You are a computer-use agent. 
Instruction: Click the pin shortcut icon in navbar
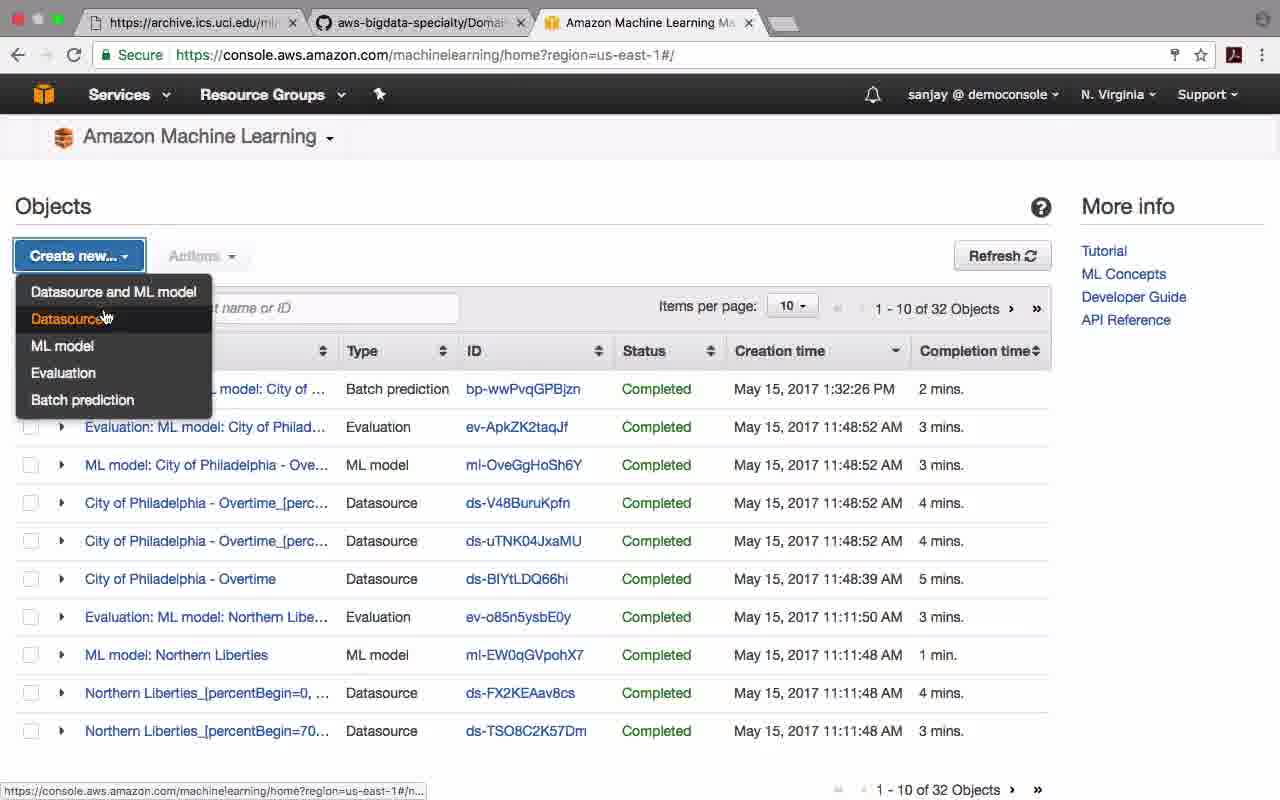(x=379, y=94)
